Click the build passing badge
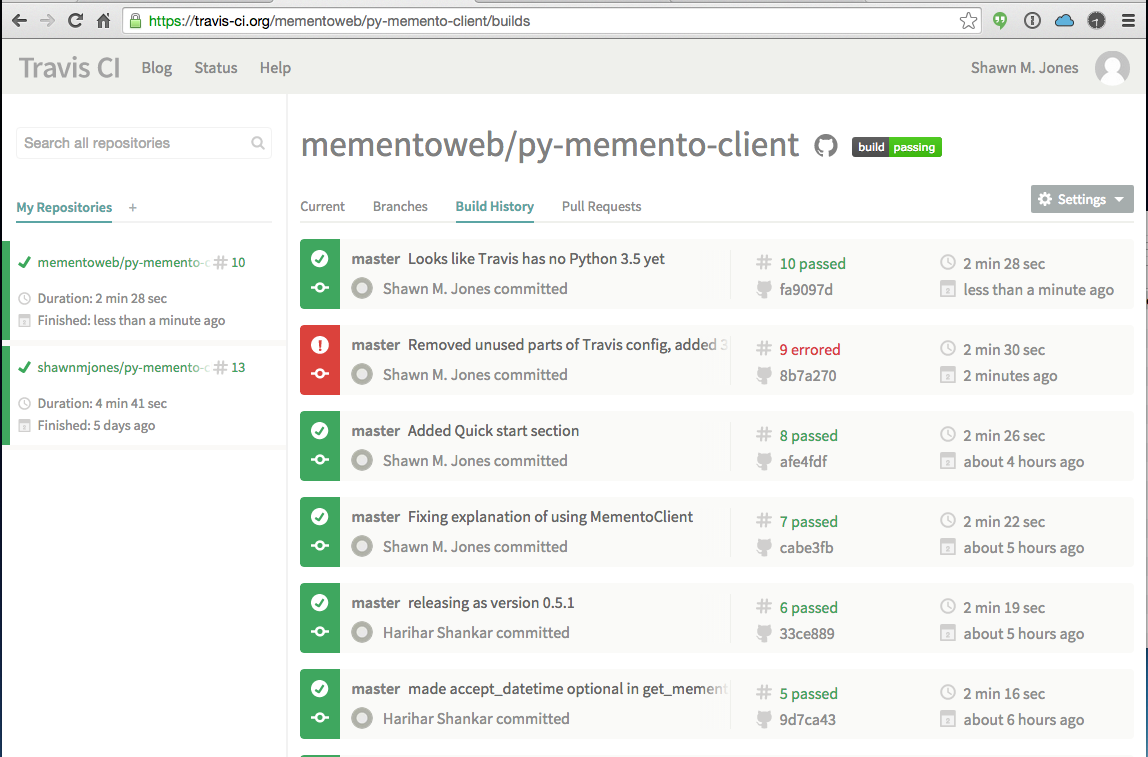 (897, 147)
